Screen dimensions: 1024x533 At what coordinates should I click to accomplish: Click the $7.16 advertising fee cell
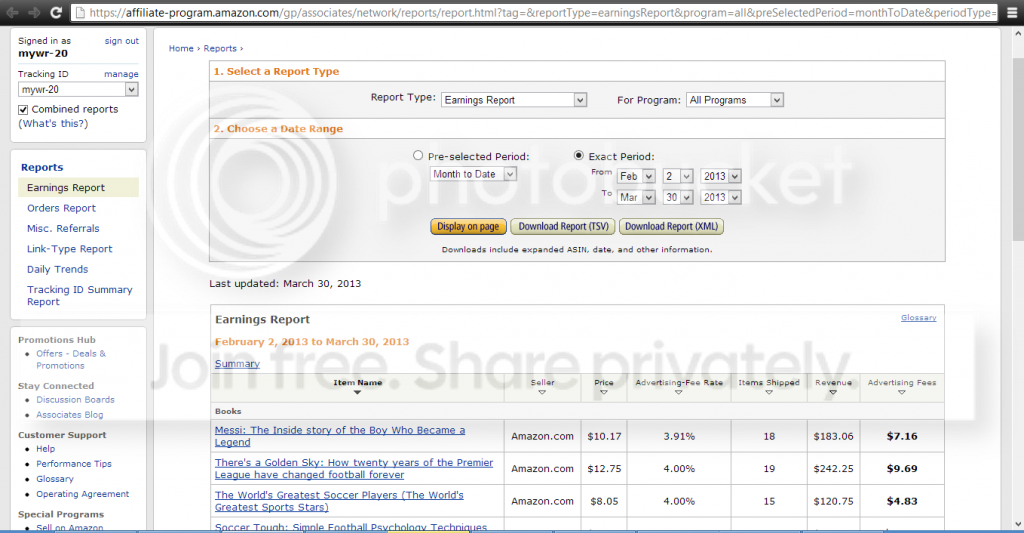click(x=902, y=436)
